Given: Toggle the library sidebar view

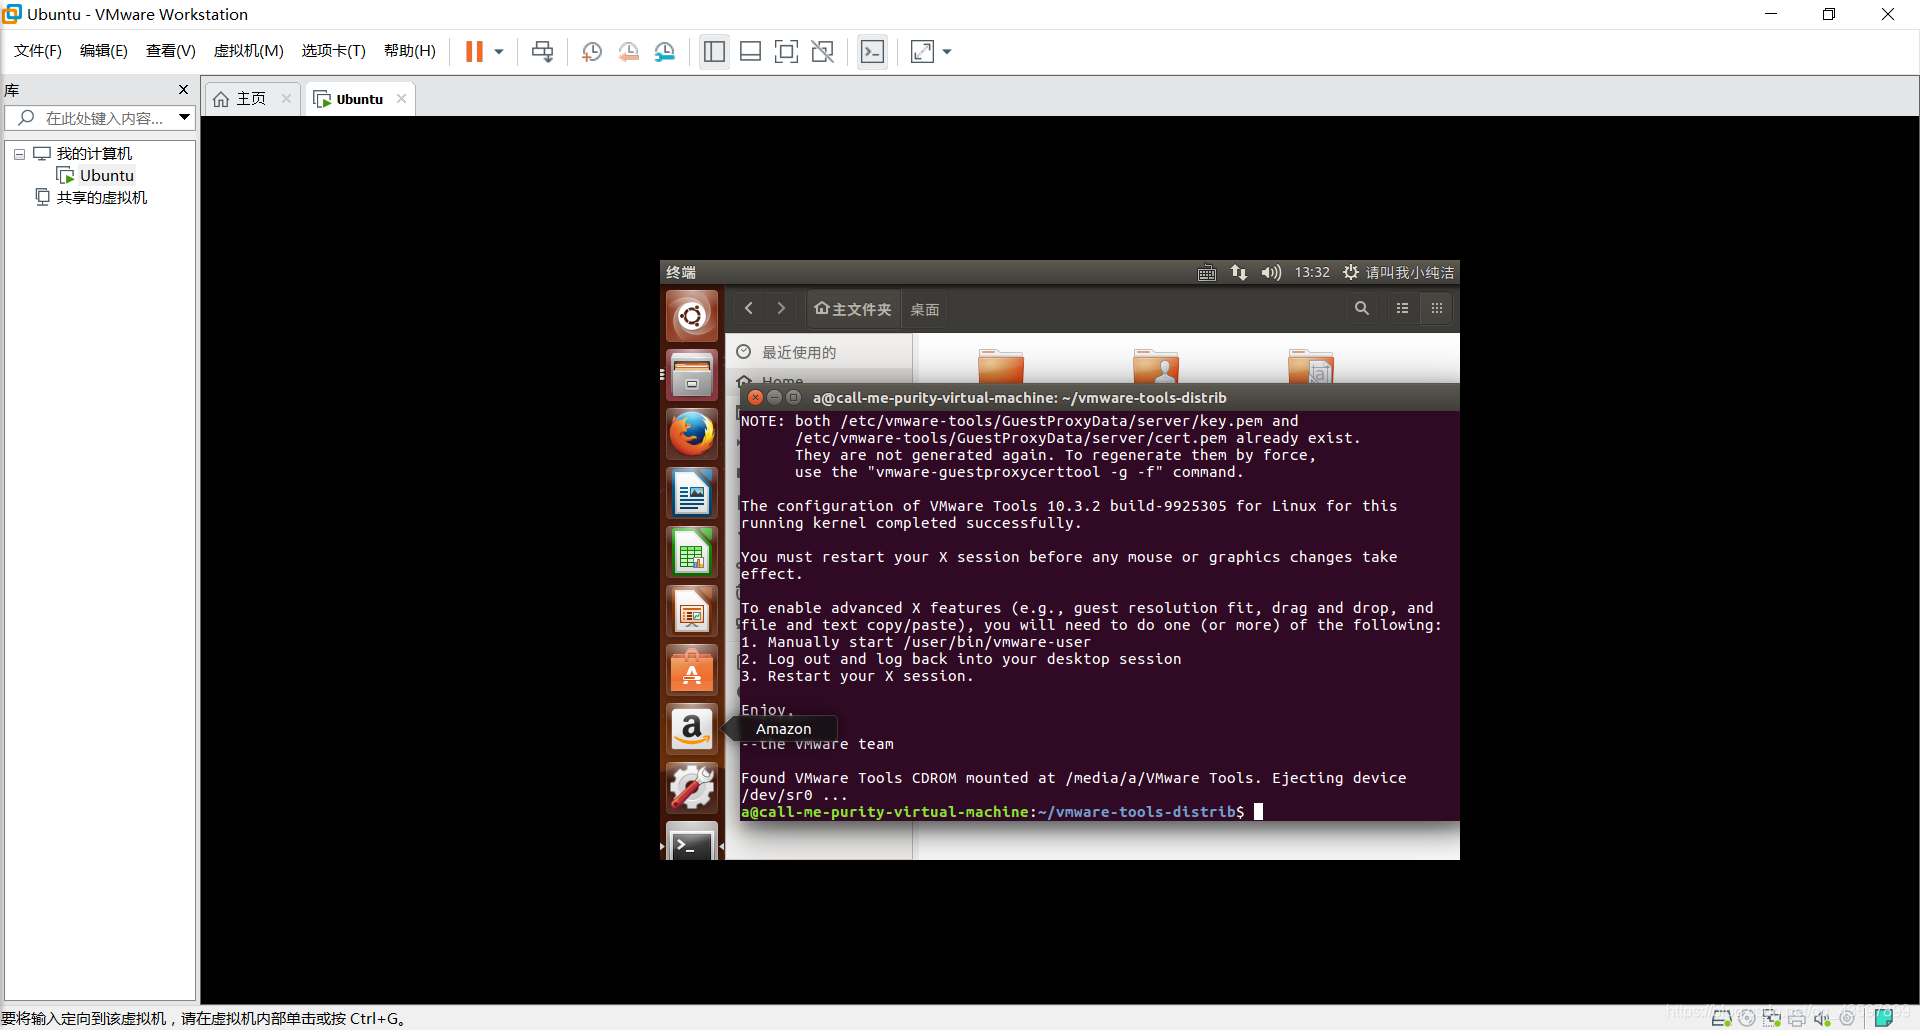Looking at the screenshot, I should [x=714, y=52].
